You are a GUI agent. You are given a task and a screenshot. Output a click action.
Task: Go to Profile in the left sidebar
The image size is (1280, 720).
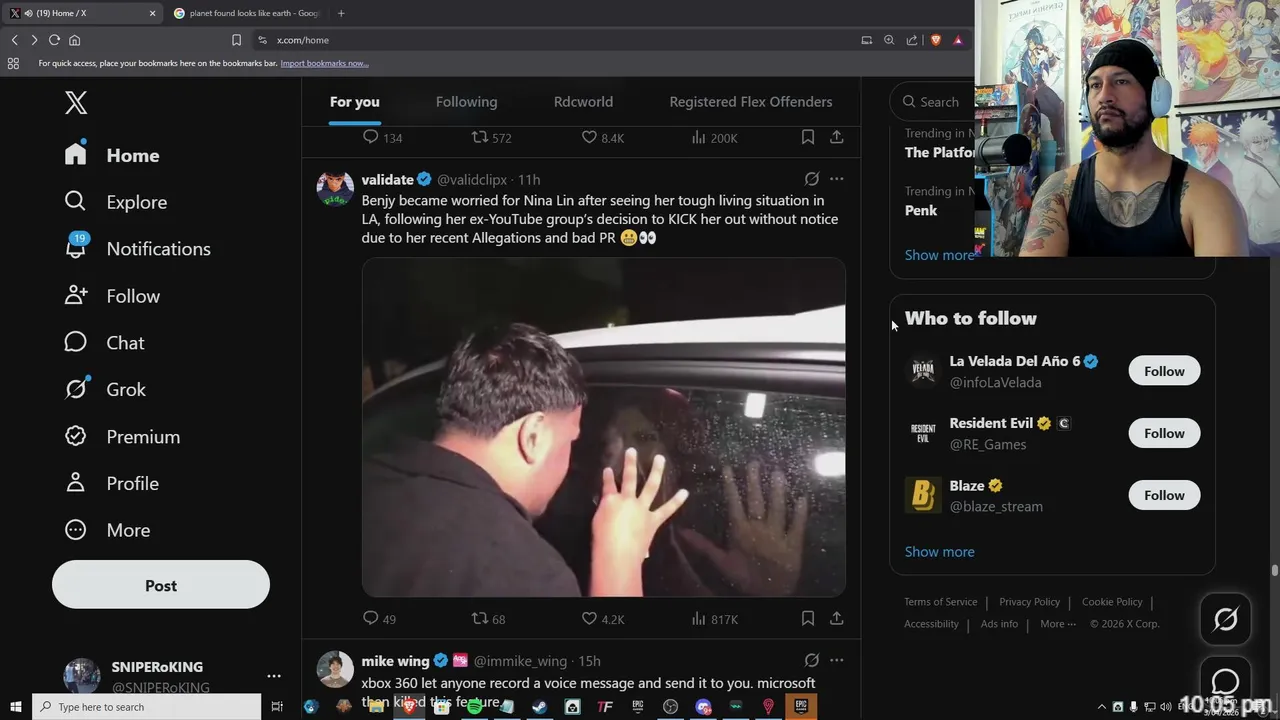click(111, 483)
